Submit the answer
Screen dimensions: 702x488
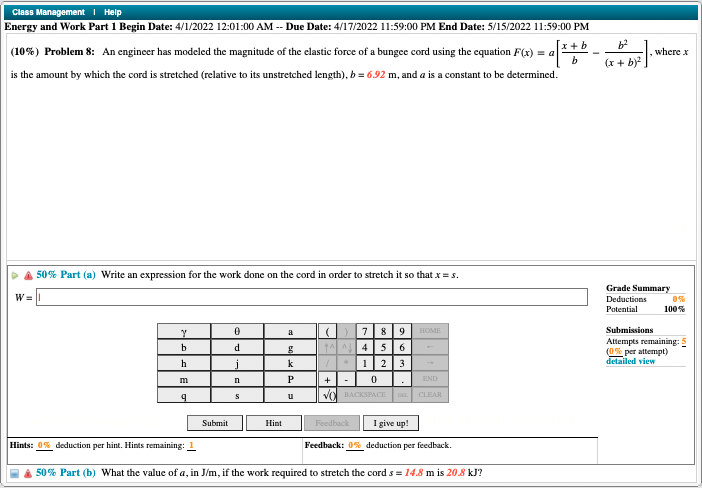click(x=215, y=423)
